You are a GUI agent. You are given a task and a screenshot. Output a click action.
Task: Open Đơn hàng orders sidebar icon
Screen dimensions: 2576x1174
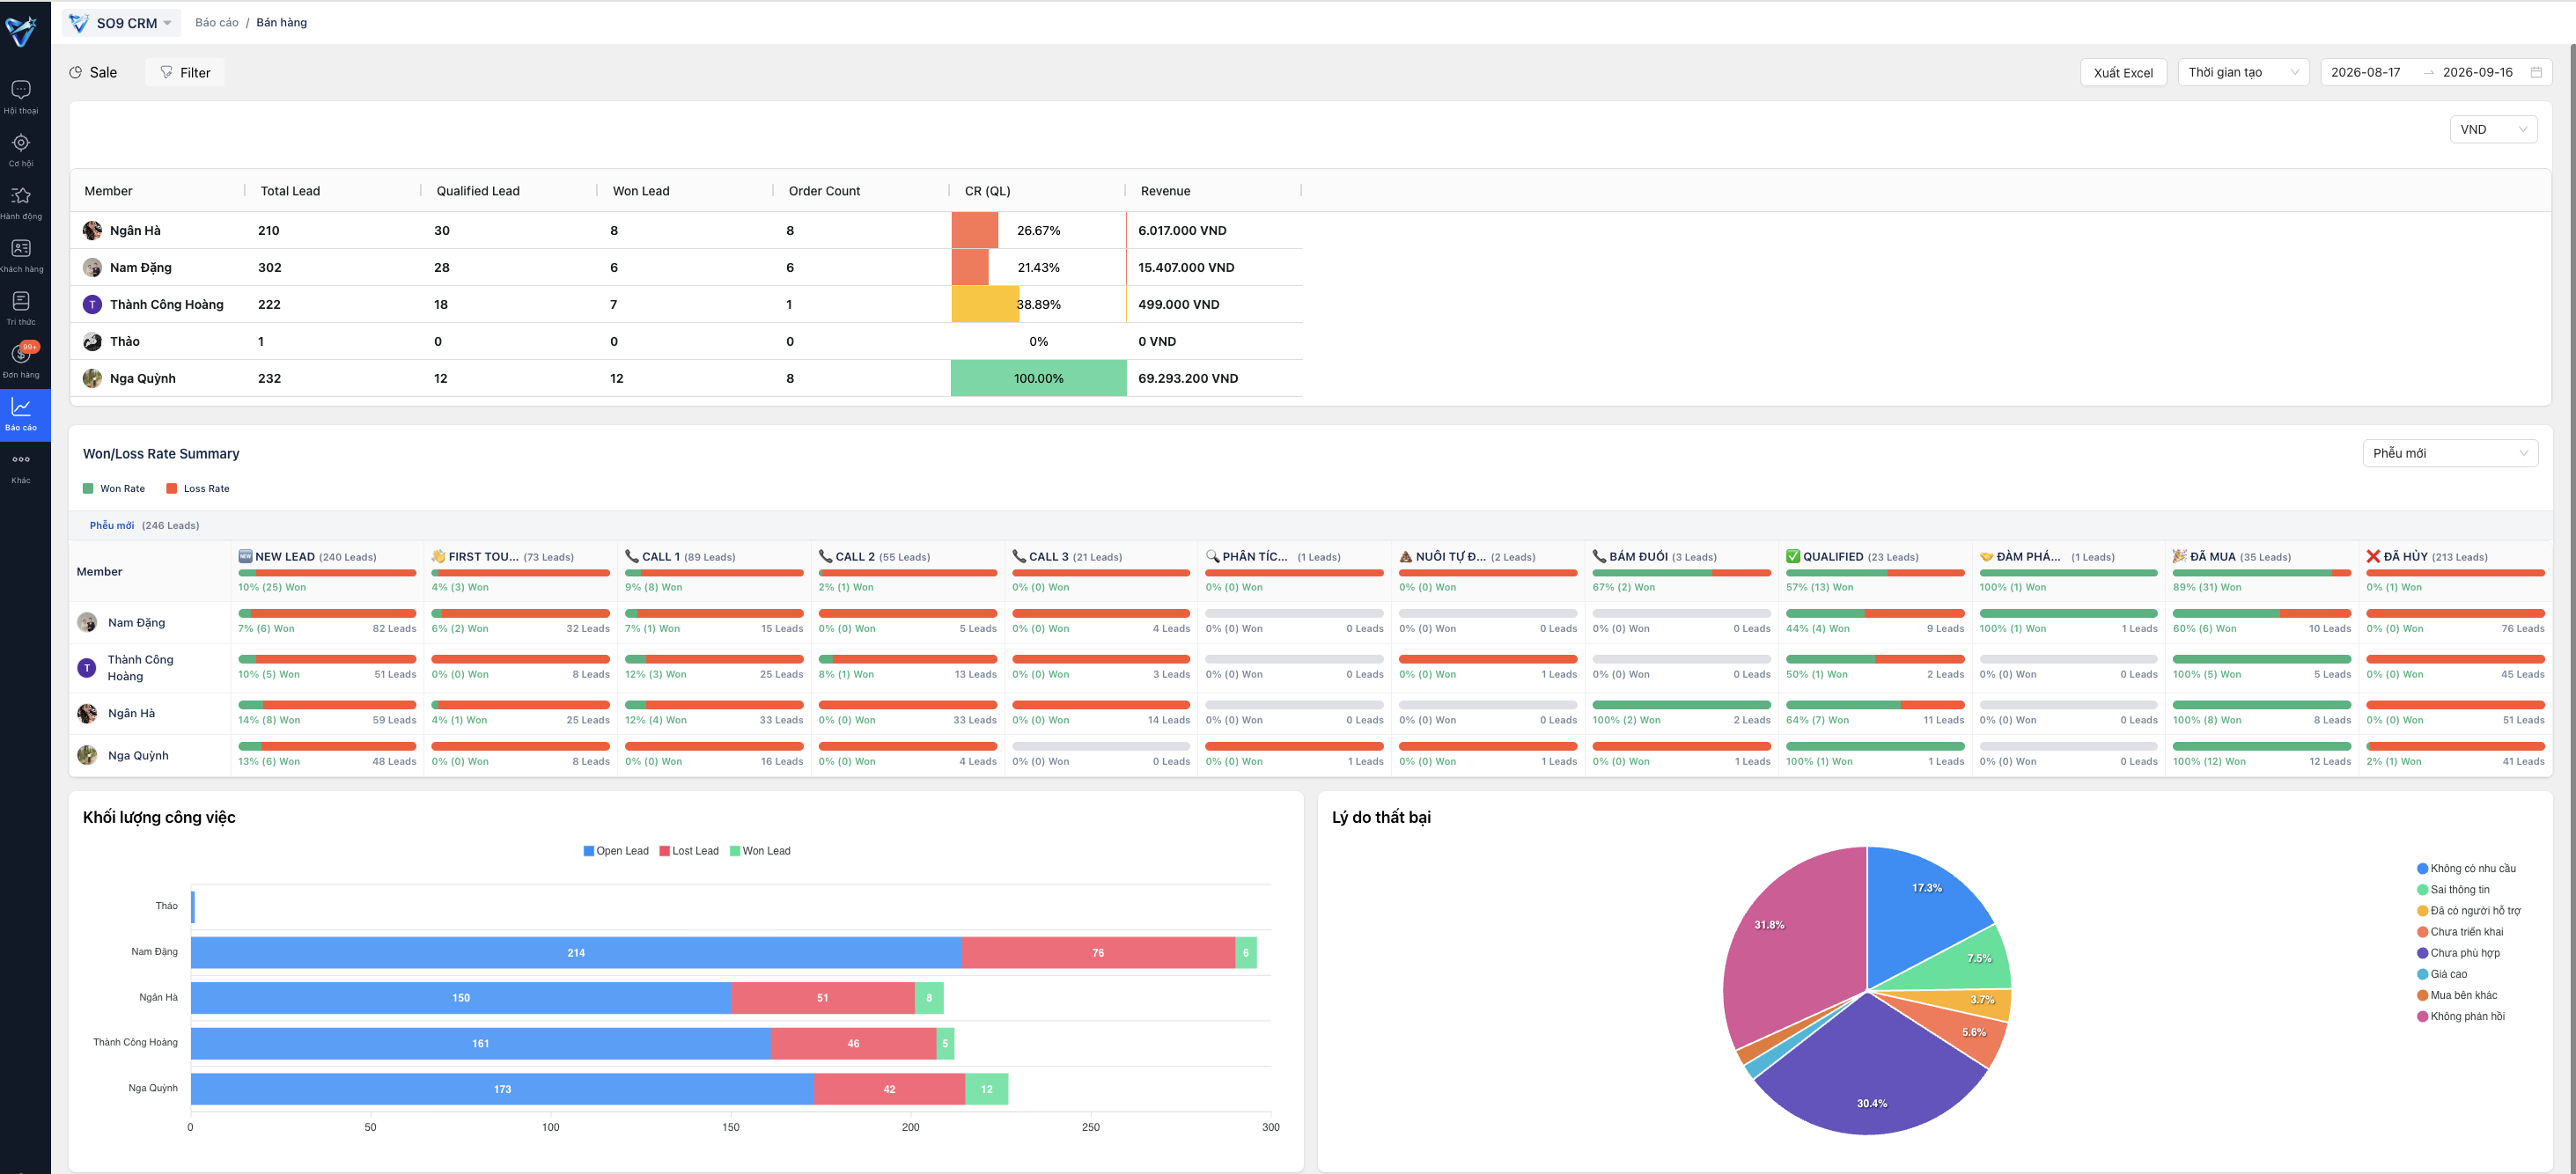click(x=21, y=361)
